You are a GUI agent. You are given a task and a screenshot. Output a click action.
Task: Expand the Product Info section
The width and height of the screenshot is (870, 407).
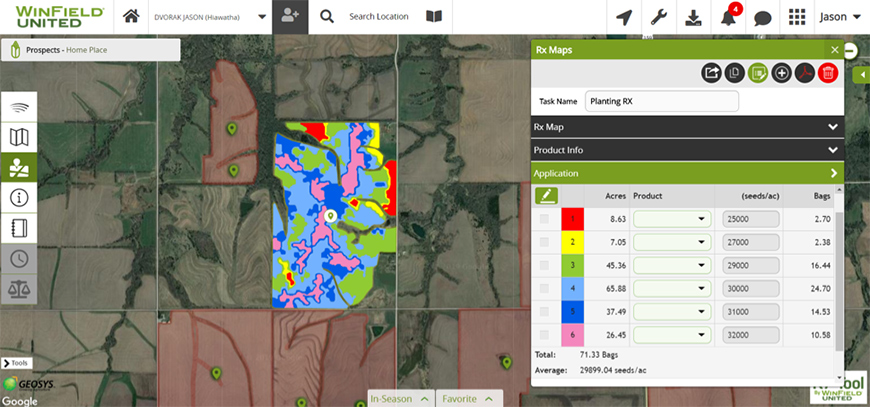[832, 150]
